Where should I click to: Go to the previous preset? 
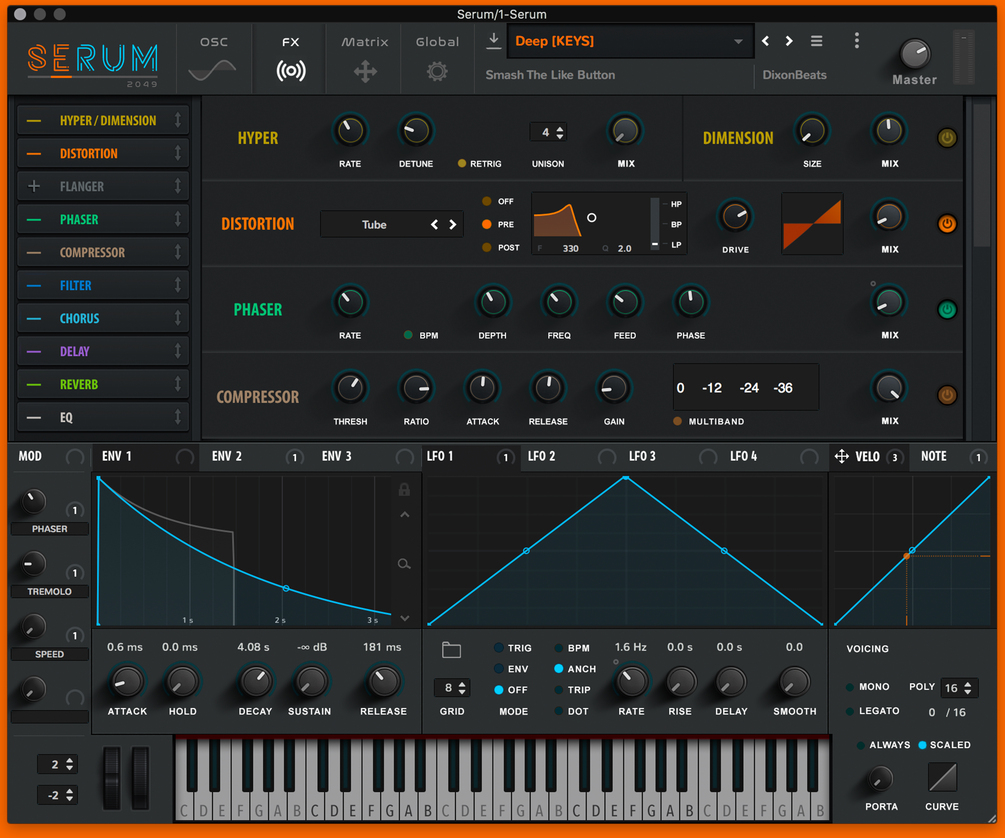[765, 41]
